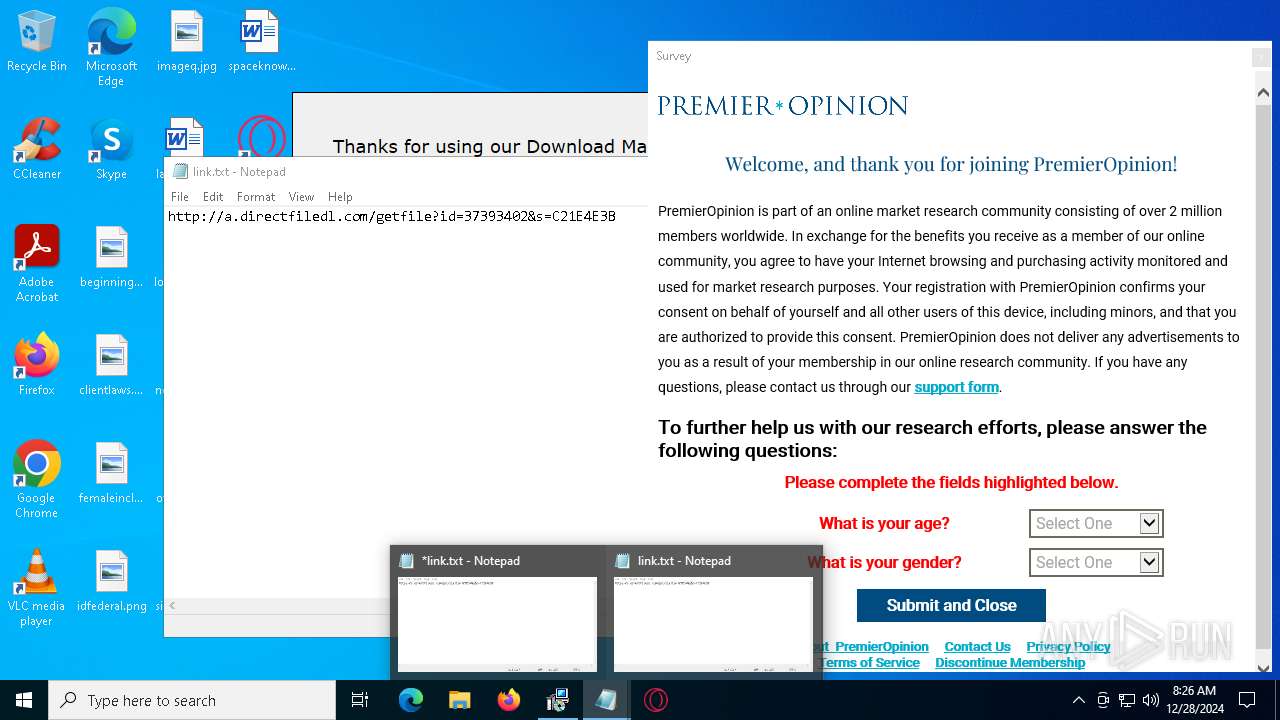This screenshot has width=1280, height=720.
Task: Select clientlaws file on desktop
Action: (x=111, y=366)
